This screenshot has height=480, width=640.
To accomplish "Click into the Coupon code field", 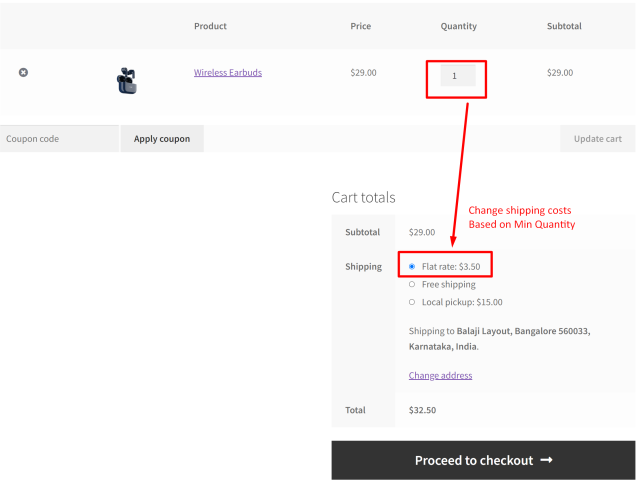I will pos(59,139).
